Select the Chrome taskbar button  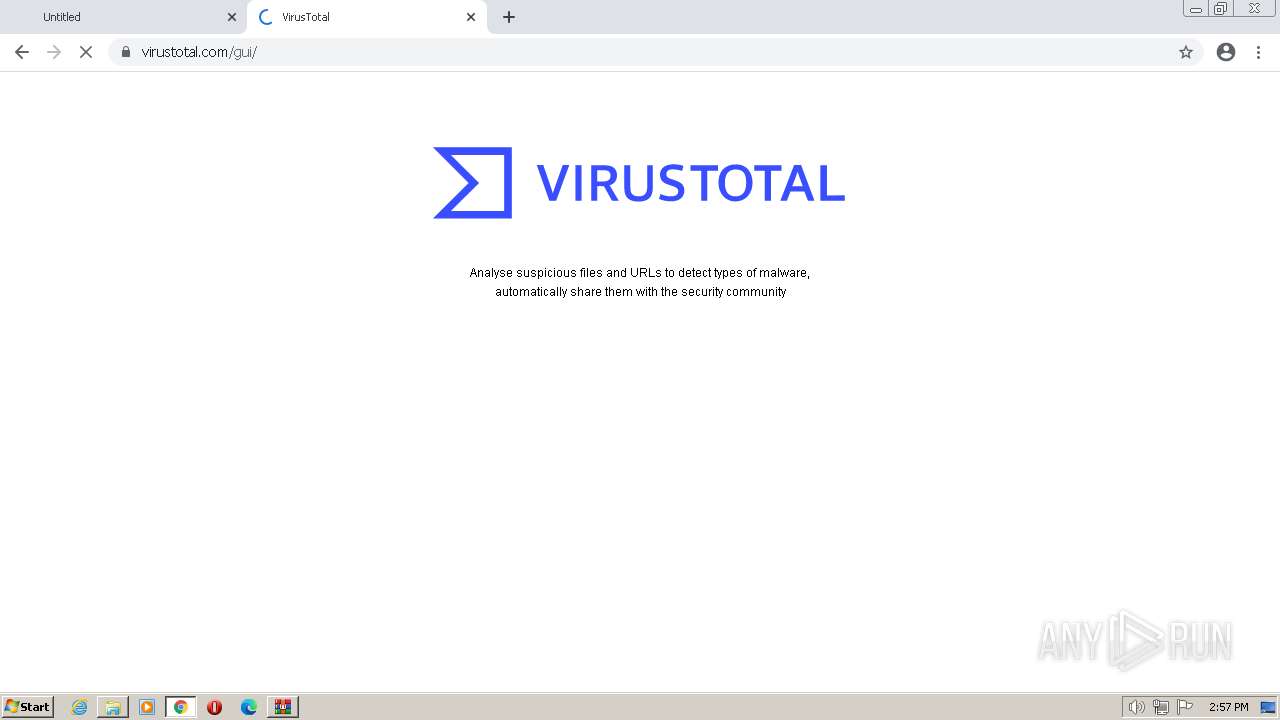181,707
